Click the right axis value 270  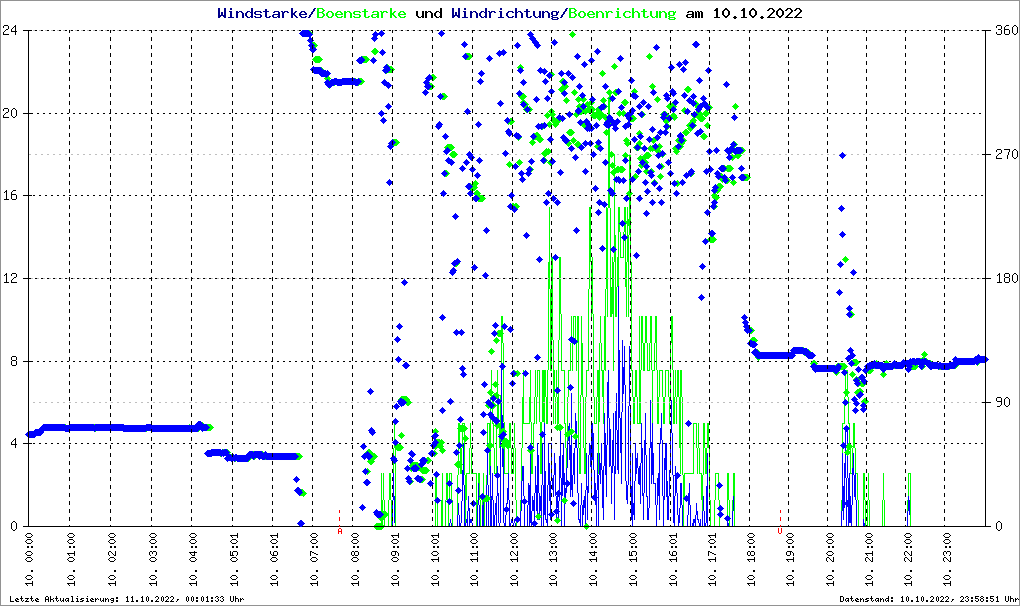[x=1006, y=154]
